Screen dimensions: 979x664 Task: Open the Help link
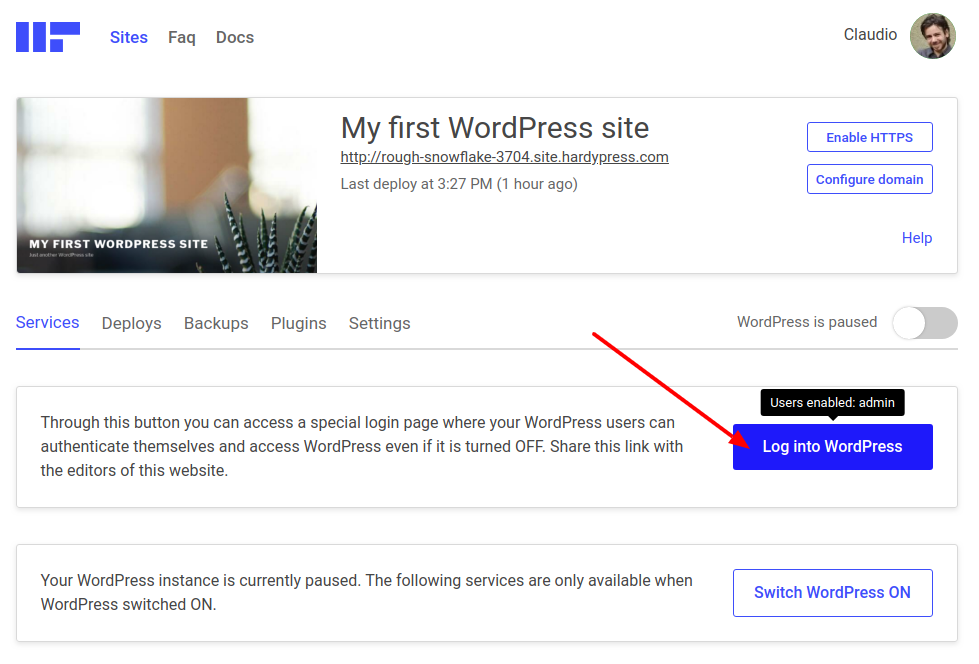click(916, 238)
